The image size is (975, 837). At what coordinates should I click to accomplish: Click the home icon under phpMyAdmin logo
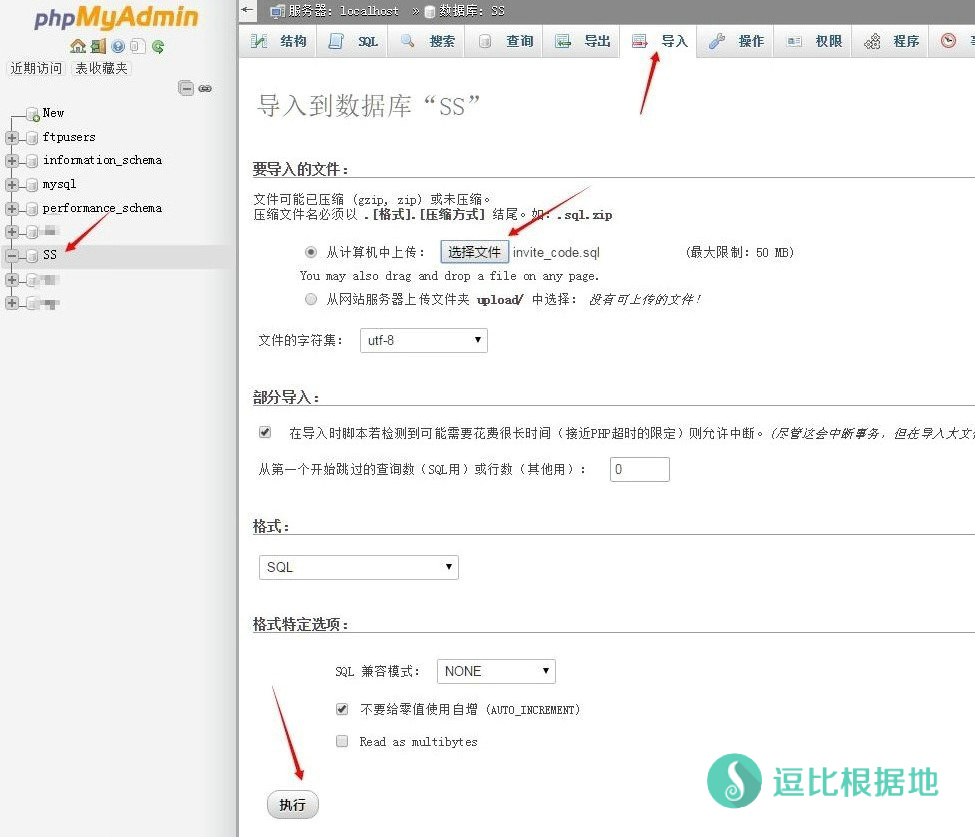78,46
